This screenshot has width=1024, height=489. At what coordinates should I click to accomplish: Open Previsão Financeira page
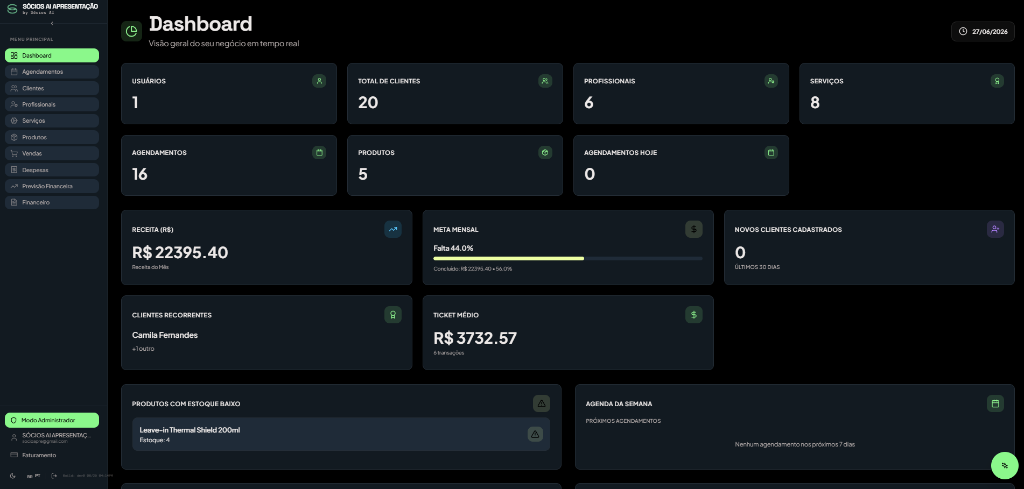[52, 186]
